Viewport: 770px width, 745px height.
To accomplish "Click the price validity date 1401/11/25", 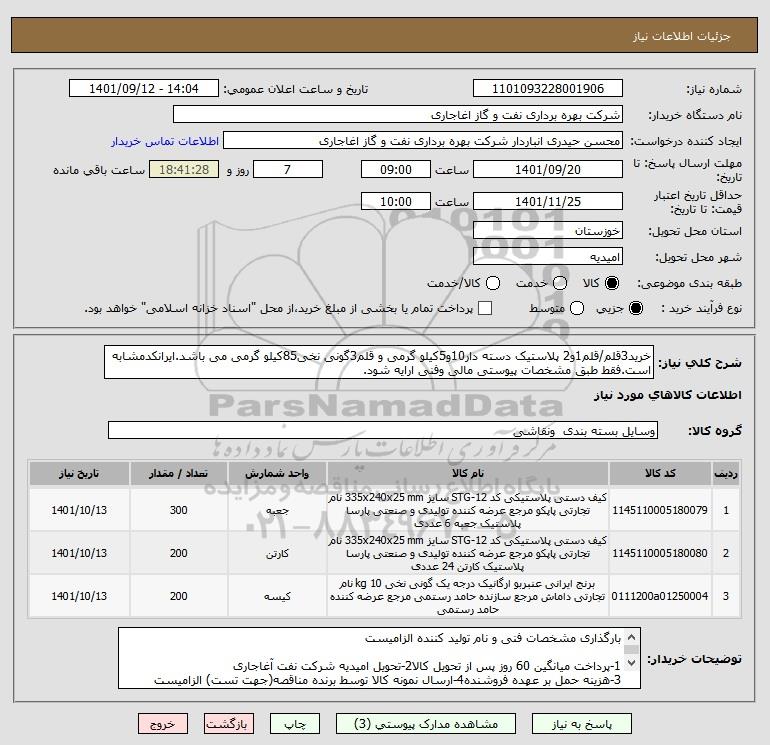I will click(548, 201).
